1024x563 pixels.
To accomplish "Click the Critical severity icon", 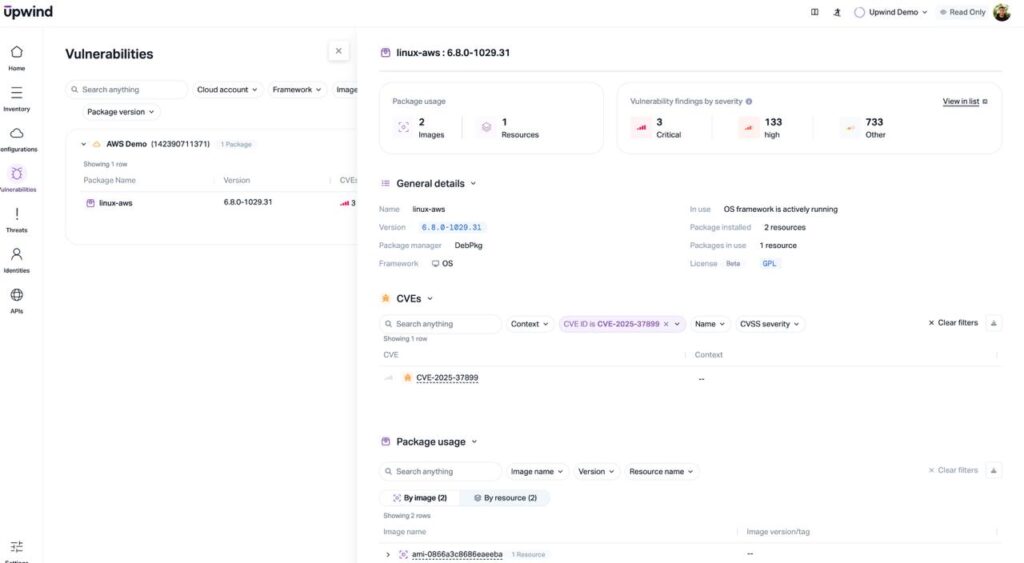I will point(641,127).
